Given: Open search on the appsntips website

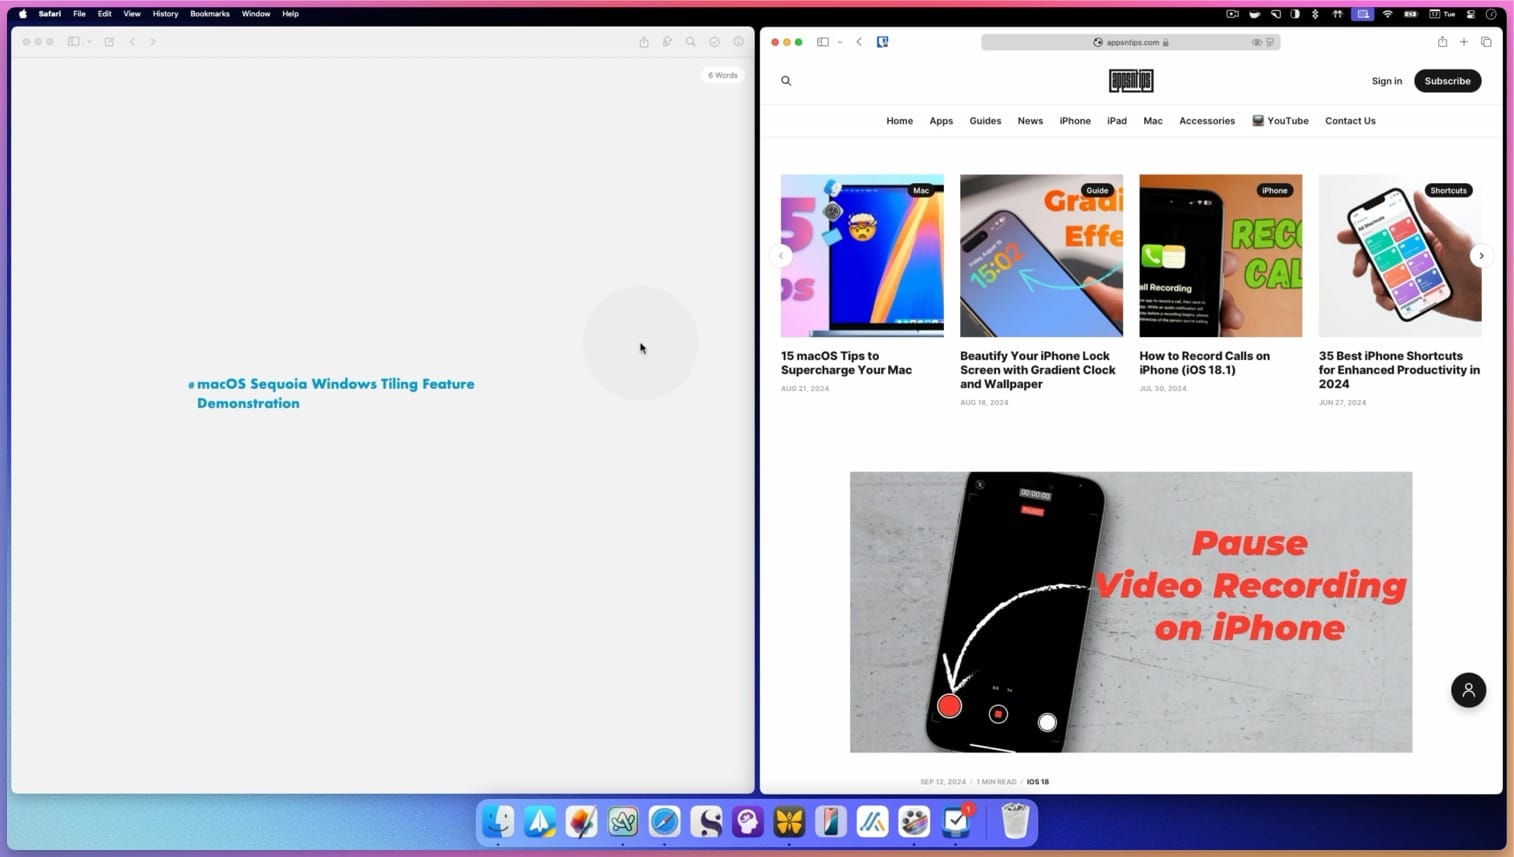Looking at the screenshot, I should coord(786,80).
